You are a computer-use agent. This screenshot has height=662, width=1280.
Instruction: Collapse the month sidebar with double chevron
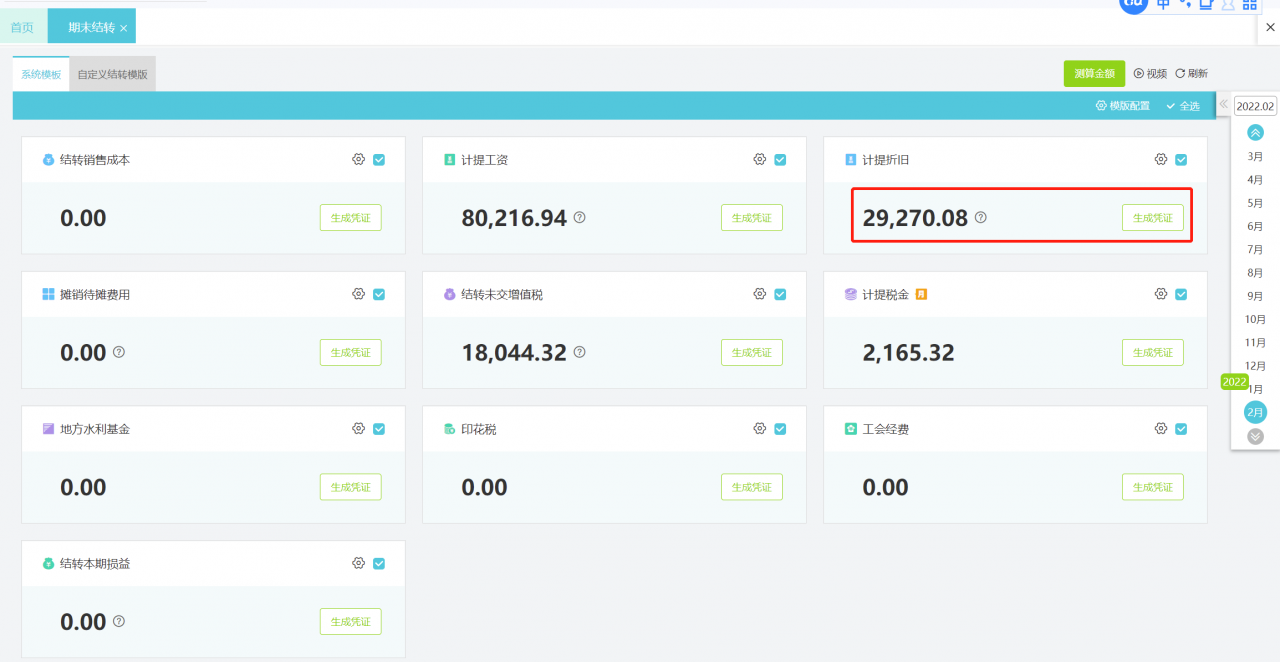tap(1223, 105)
